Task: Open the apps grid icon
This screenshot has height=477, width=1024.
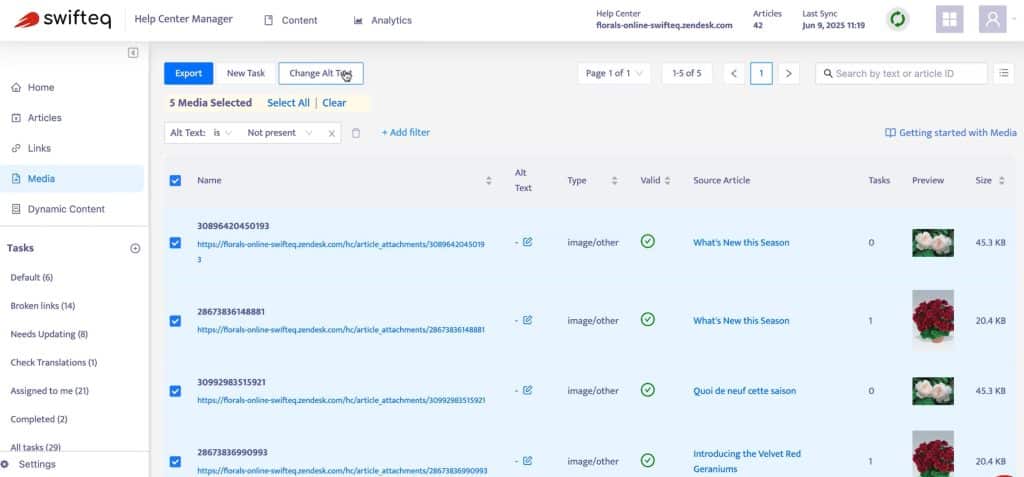Action: coord(949,20)
